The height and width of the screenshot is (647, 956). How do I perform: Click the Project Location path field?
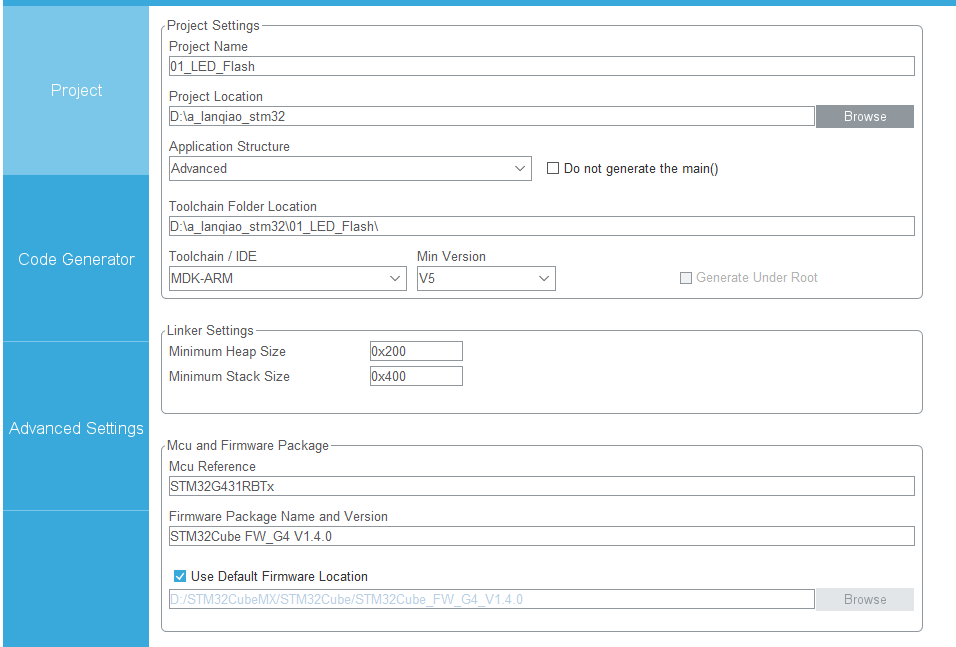(x=491, y=116)
